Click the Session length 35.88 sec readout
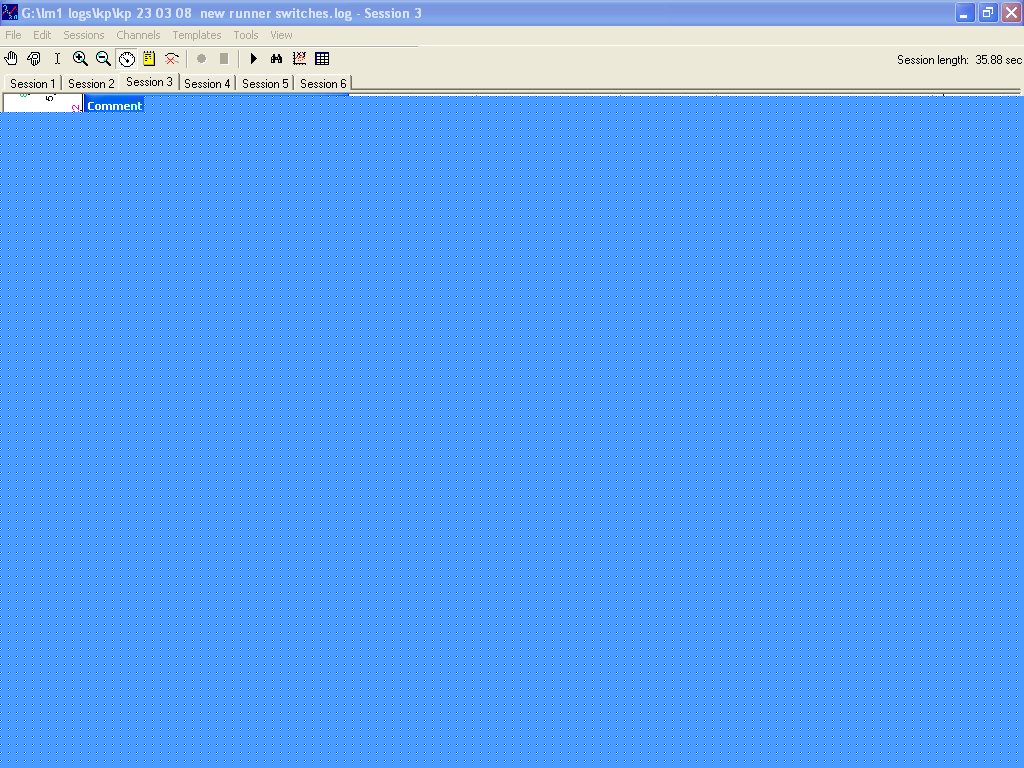 point(959,59)
